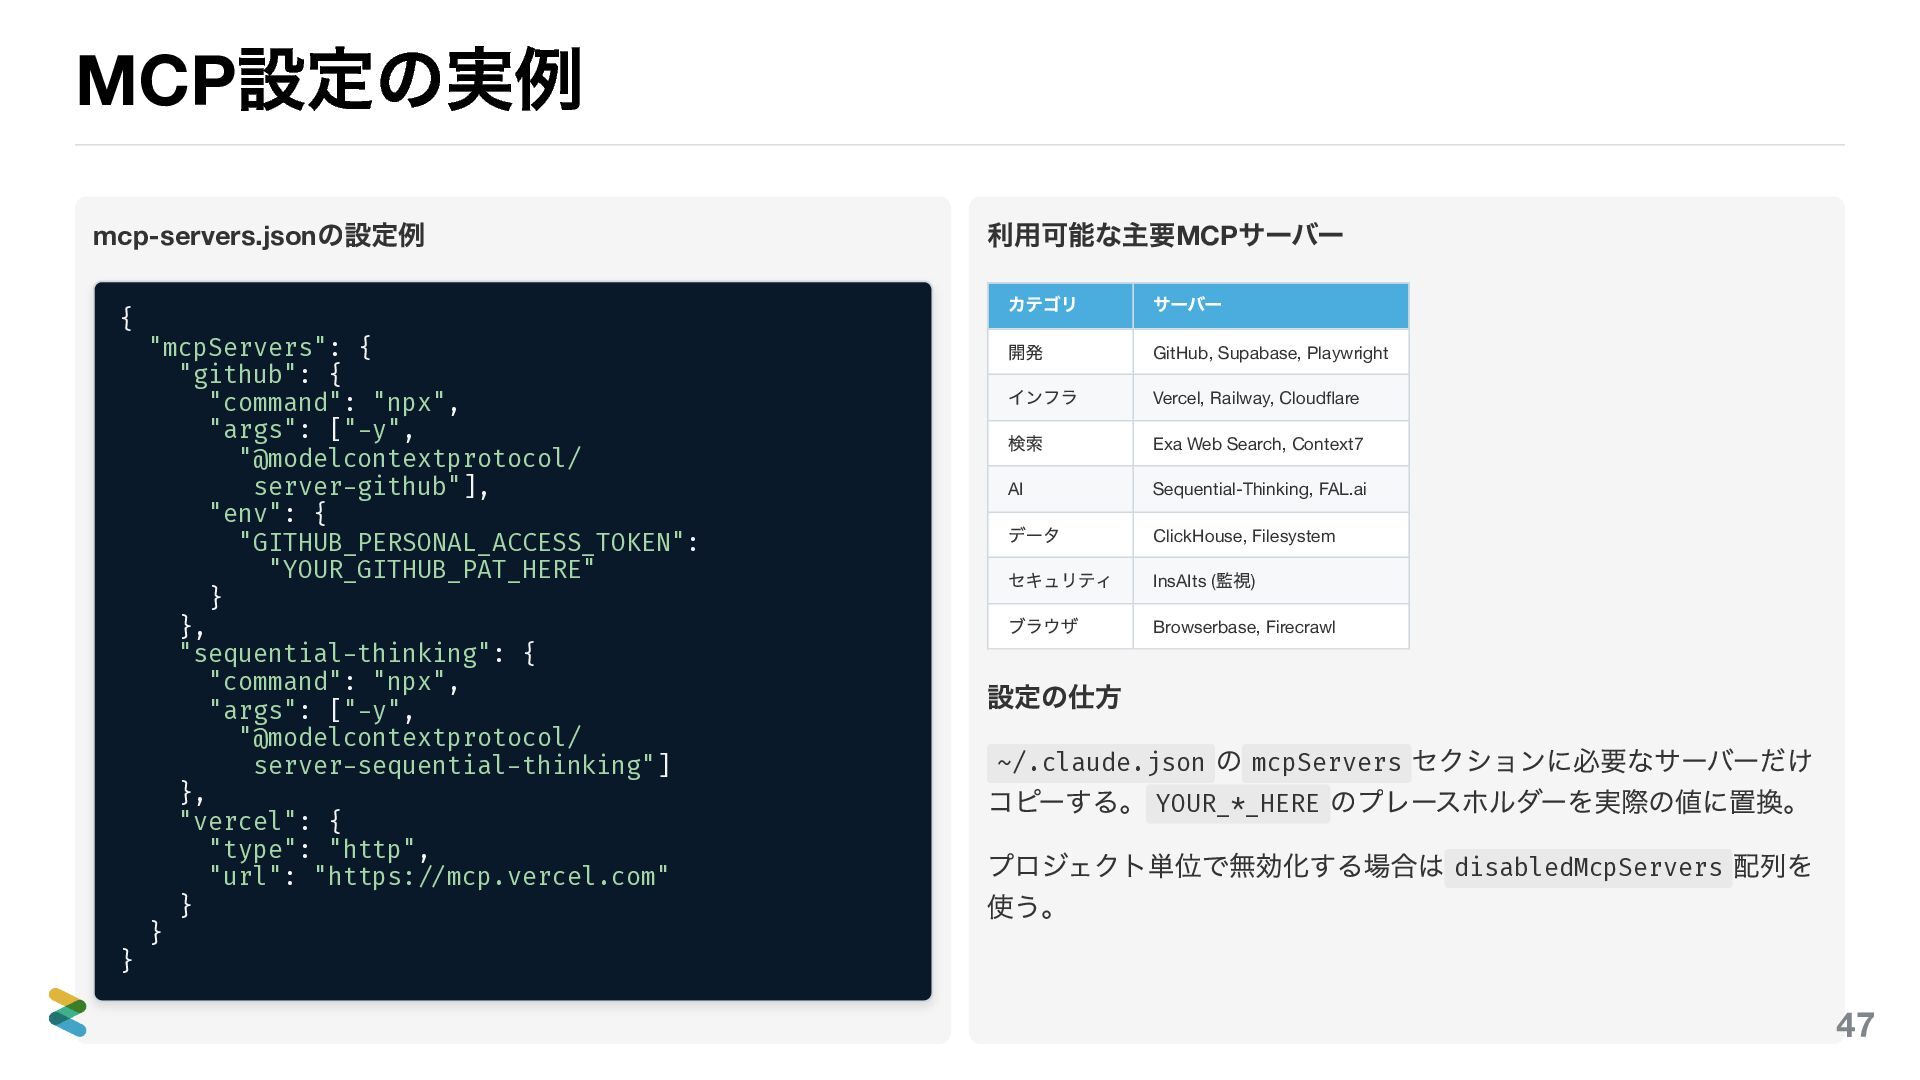The width and height of the screenshot is (1920, 1080).
Task: Click the https://mcp.vercel.com URL in code
Action: click(491, 877)
